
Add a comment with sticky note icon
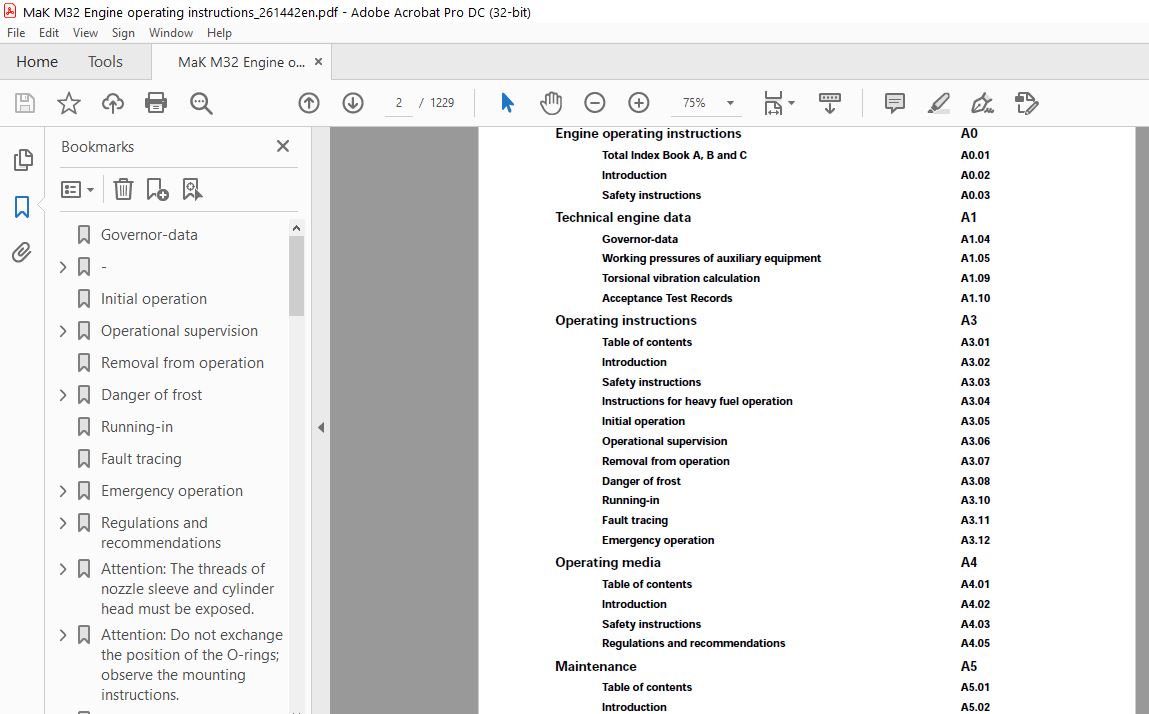(x=895, y=103)
